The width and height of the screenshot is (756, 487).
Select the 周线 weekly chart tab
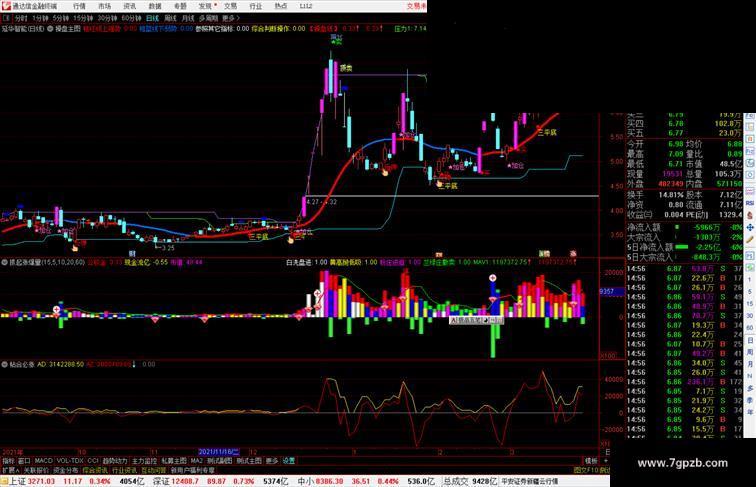point(170,18)
